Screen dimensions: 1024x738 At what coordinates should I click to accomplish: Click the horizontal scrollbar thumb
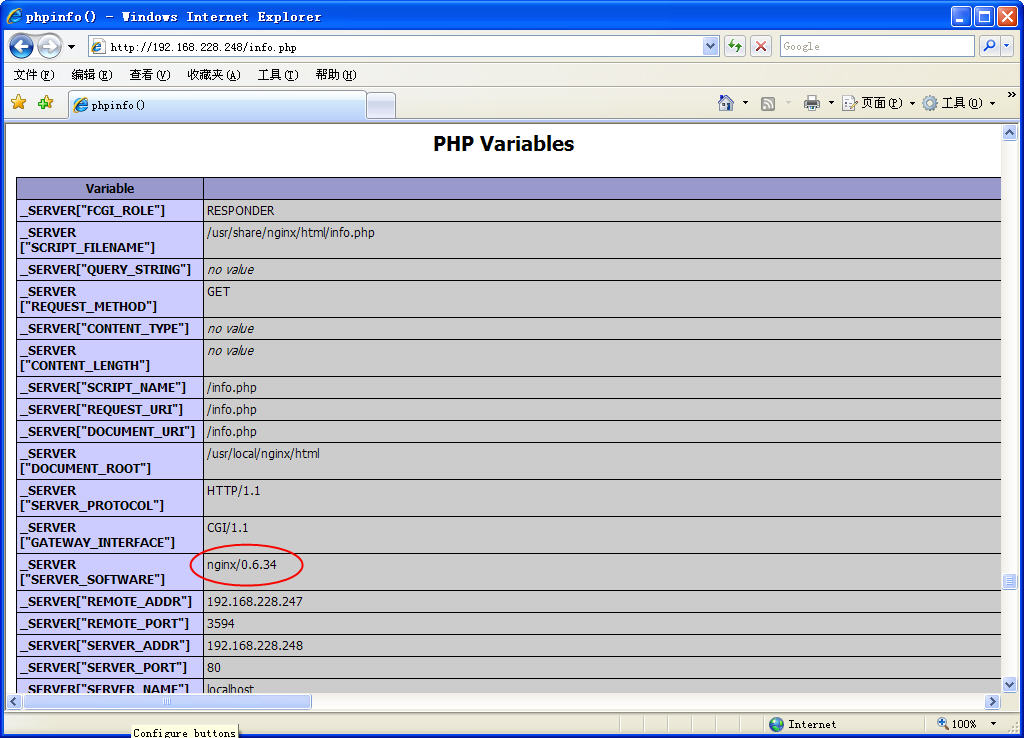167,702
